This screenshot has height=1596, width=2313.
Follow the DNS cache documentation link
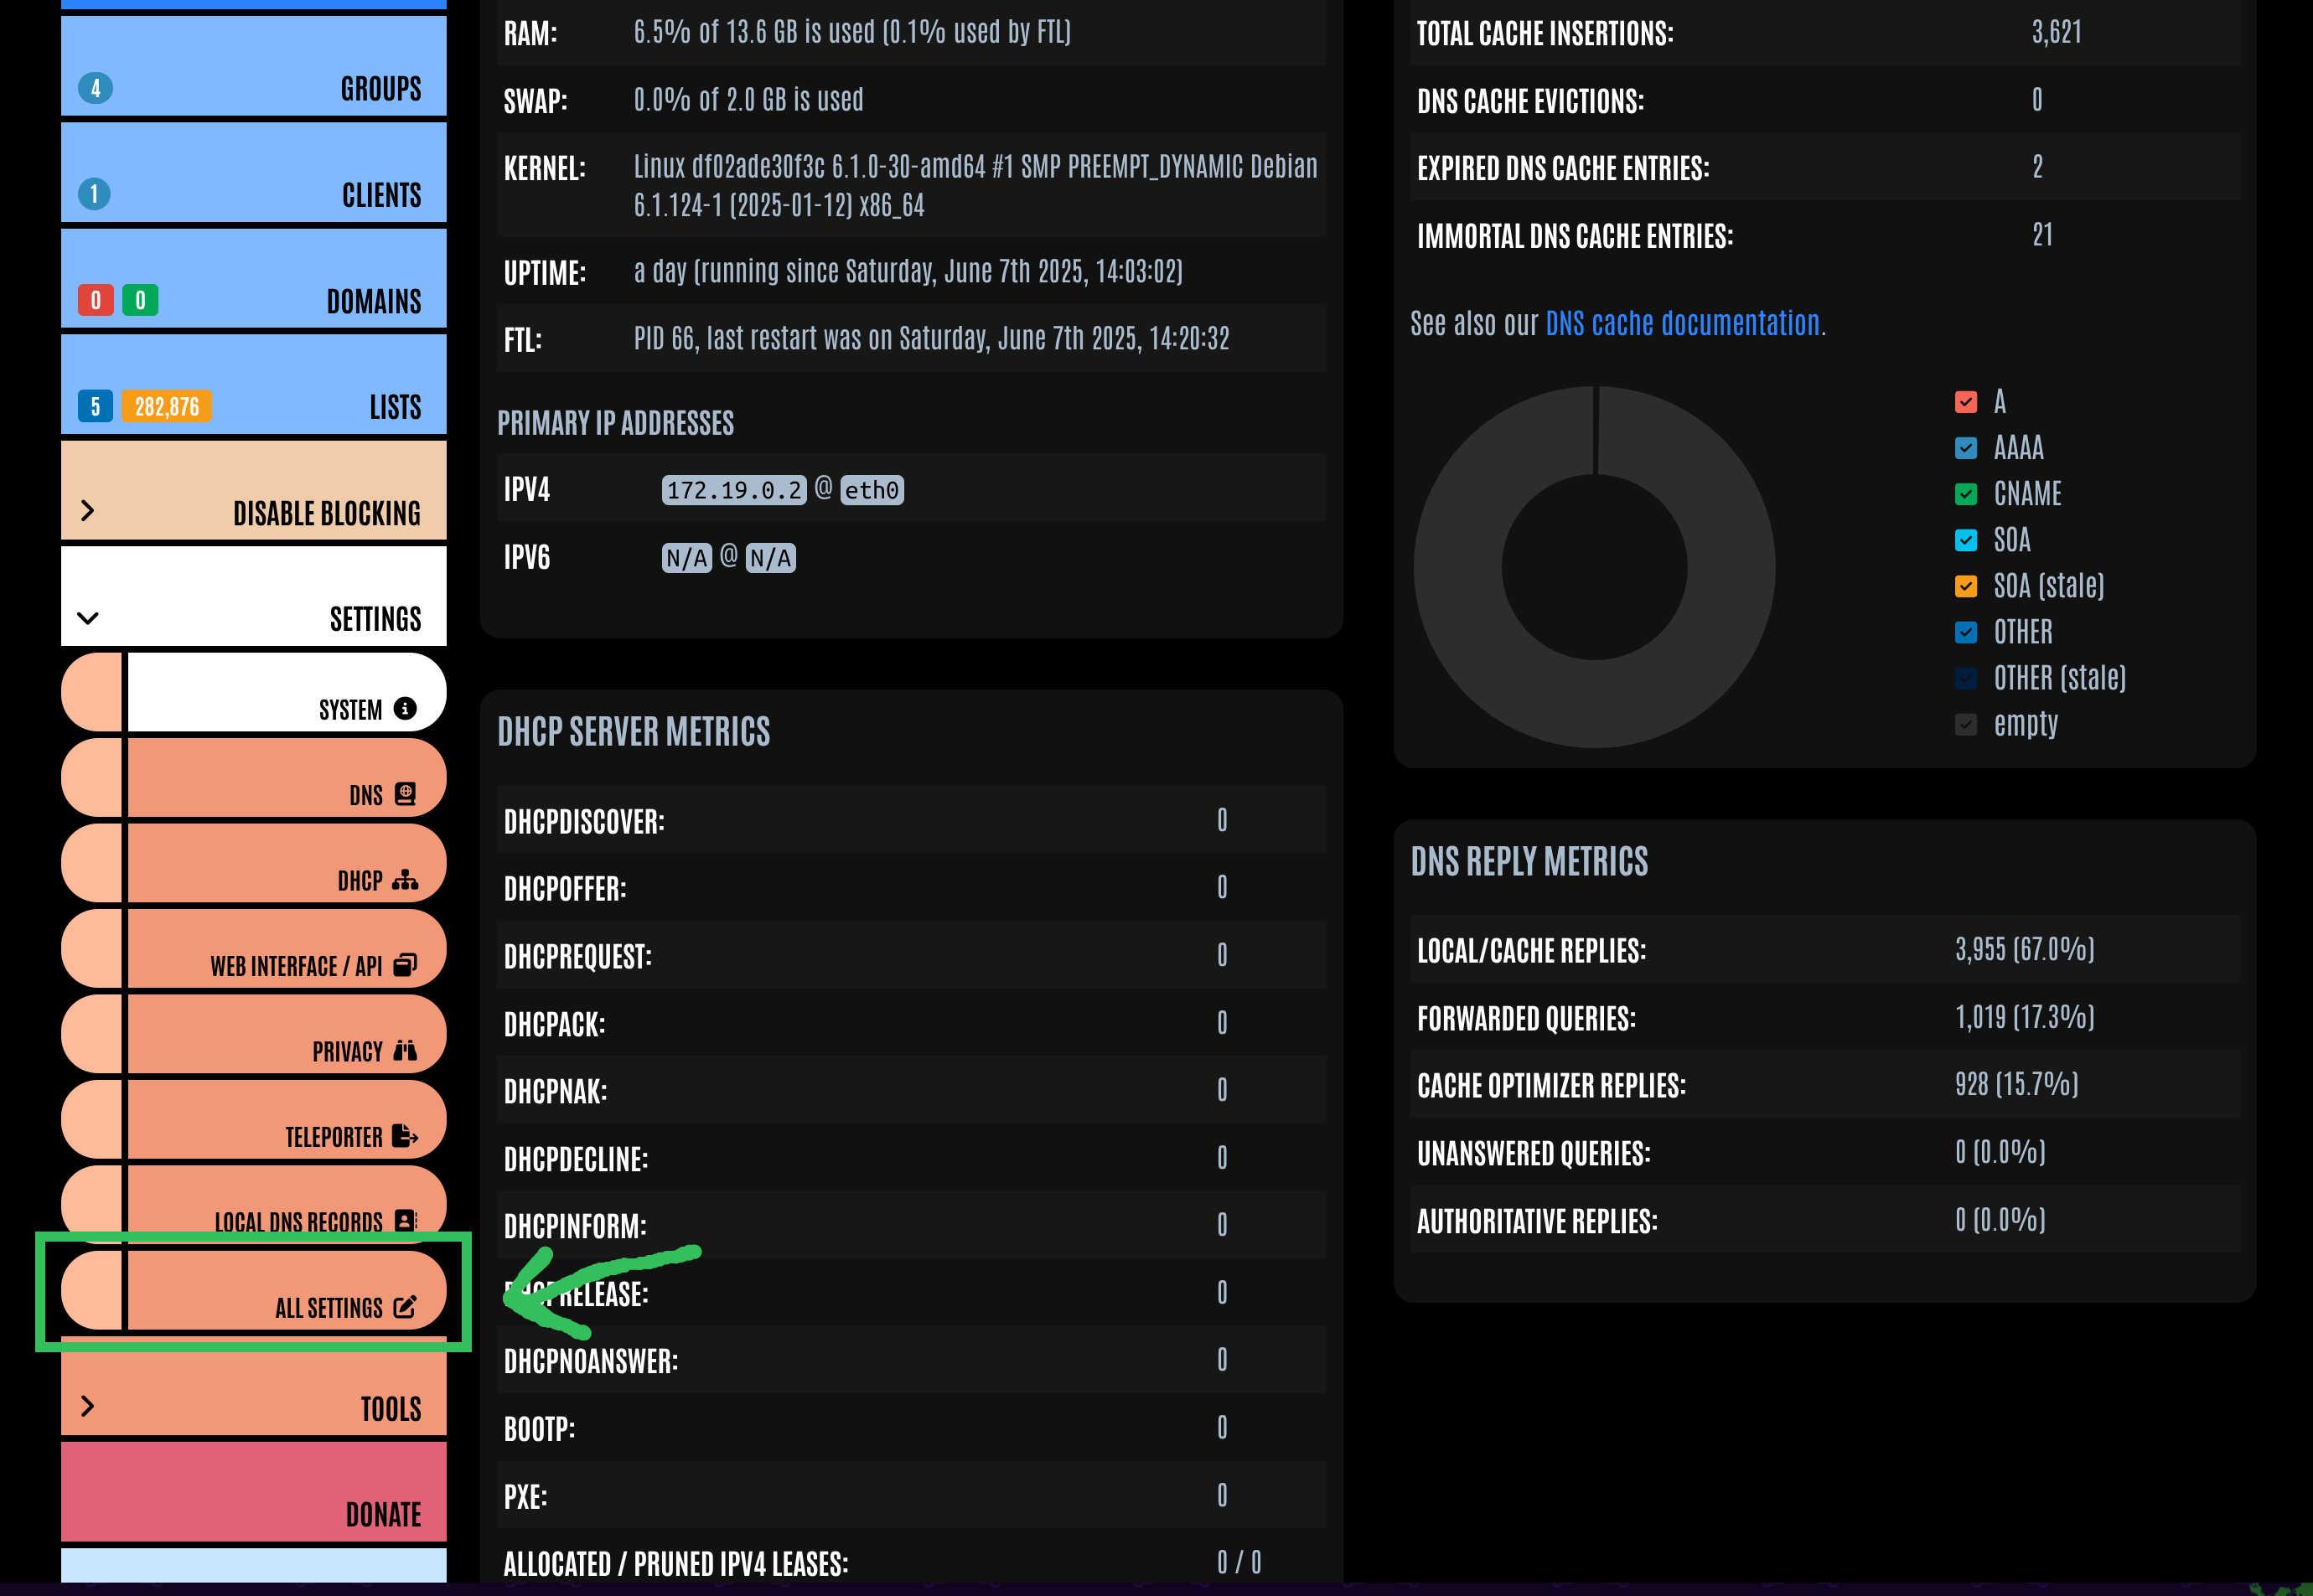tap(1682, 323)
